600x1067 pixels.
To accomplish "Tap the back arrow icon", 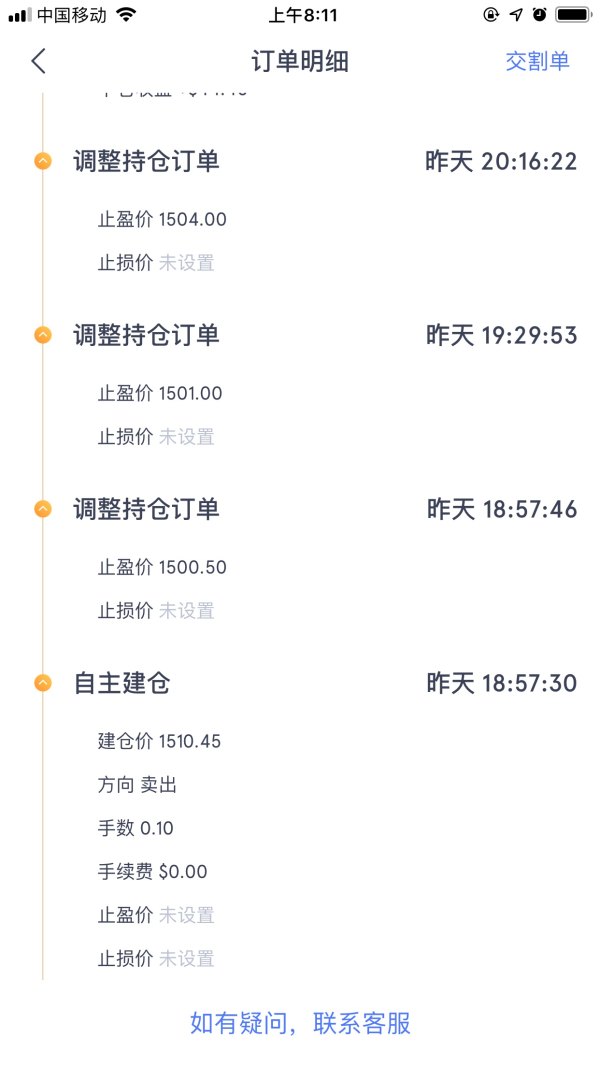I will coord(38,61).
